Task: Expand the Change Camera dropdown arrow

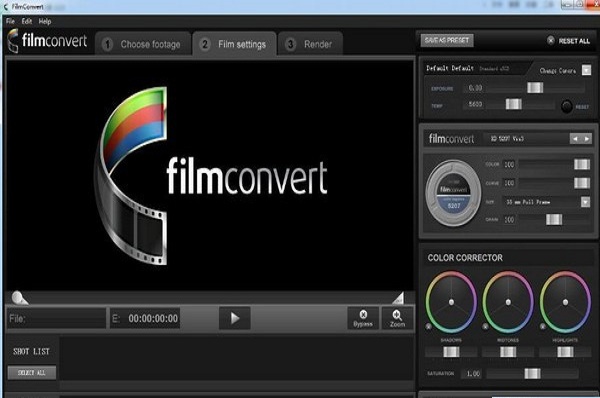Action: 586,70
